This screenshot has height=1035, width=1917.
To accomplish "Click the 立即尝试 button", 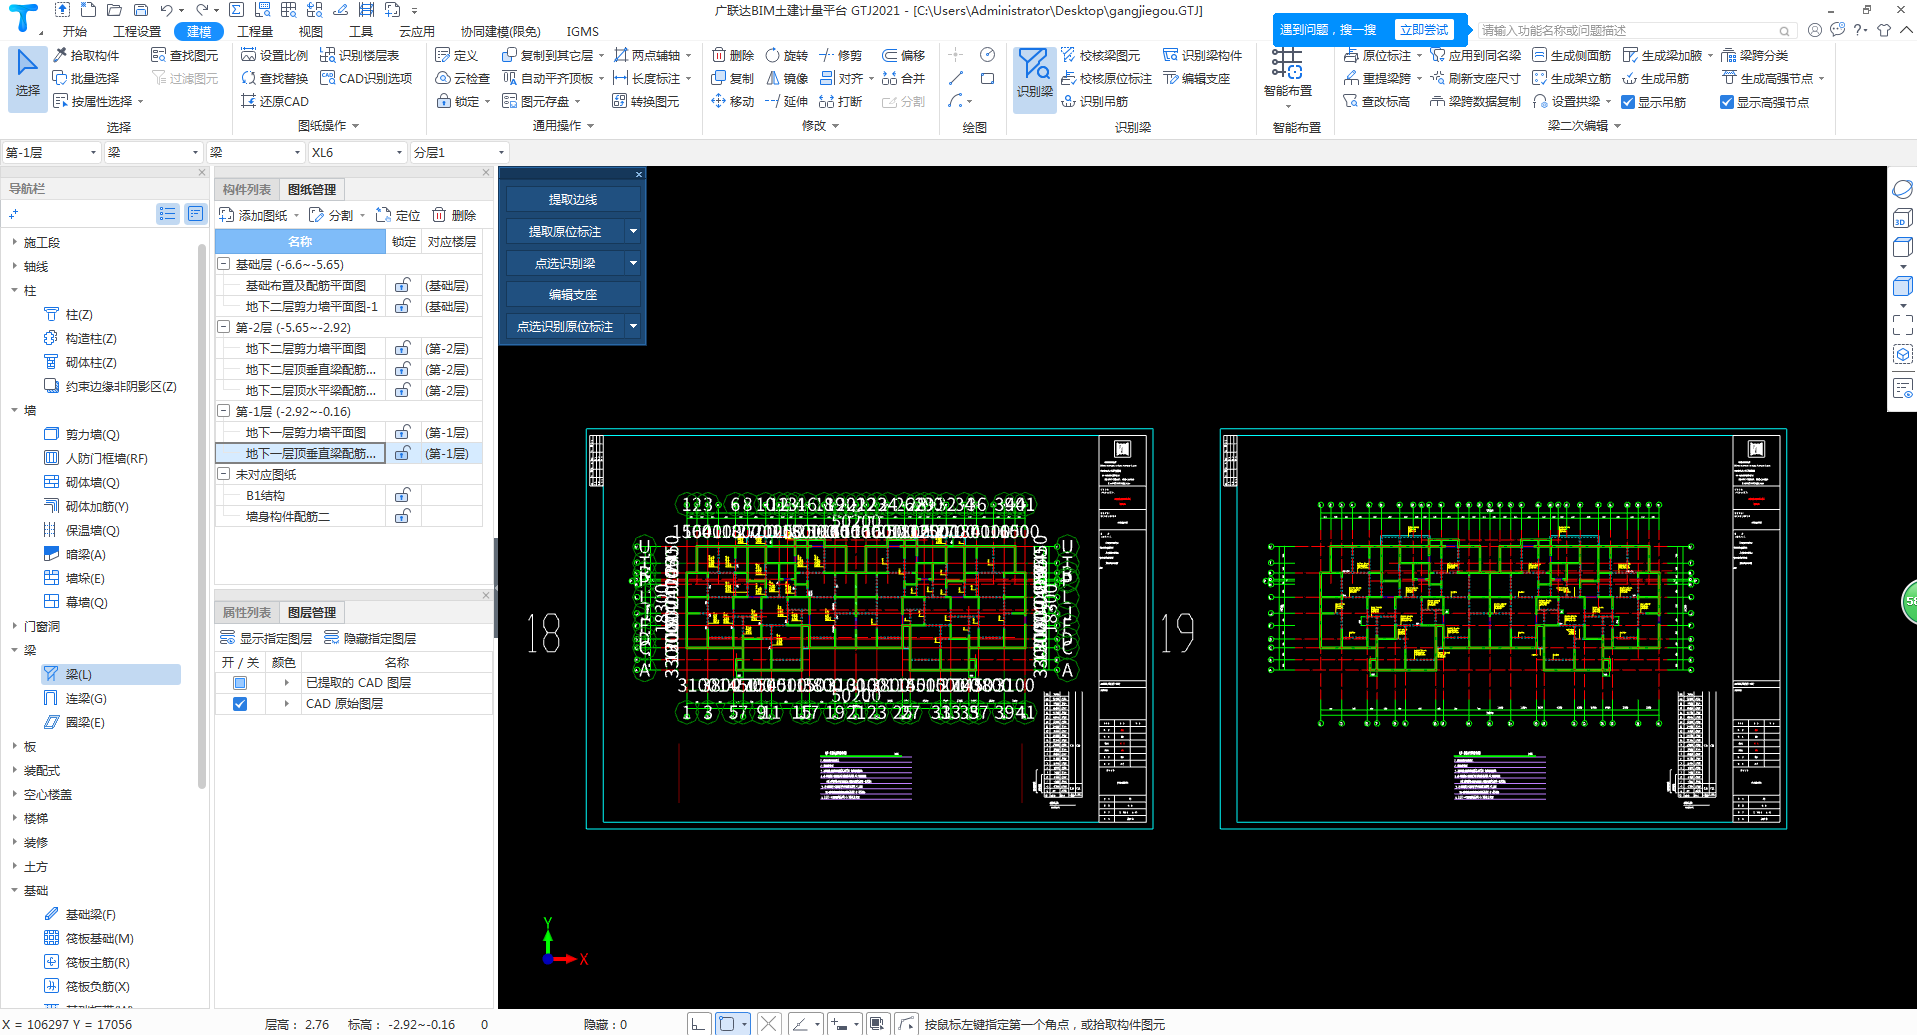I will click(1423, 29).
